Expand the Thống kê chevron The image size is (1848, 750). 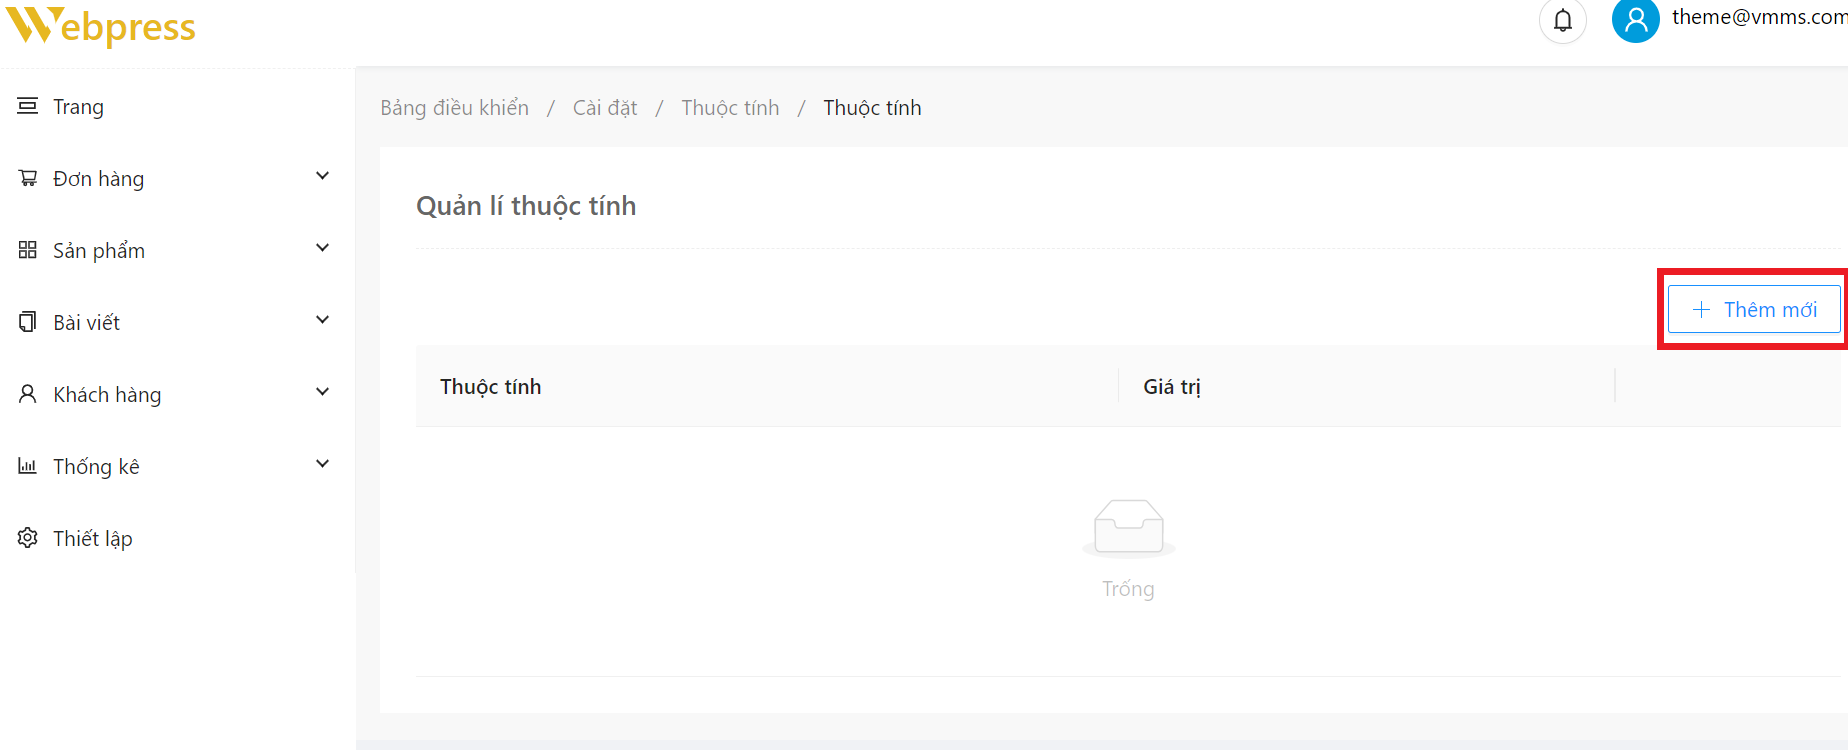pyautogui.click(x=322, y=465)
